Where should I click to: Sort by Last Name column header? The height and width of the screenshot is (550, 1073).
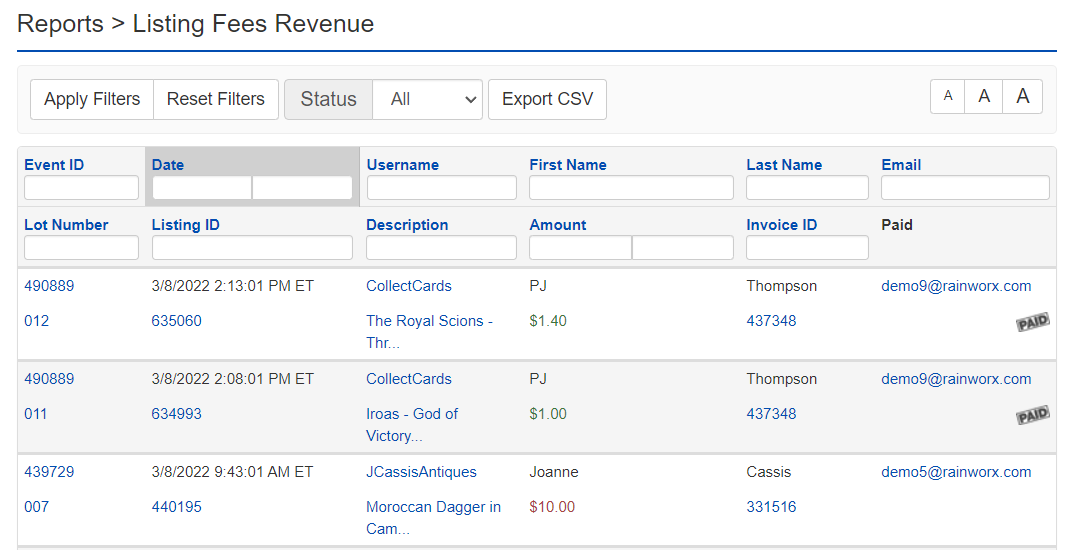(x=784, y=165)
